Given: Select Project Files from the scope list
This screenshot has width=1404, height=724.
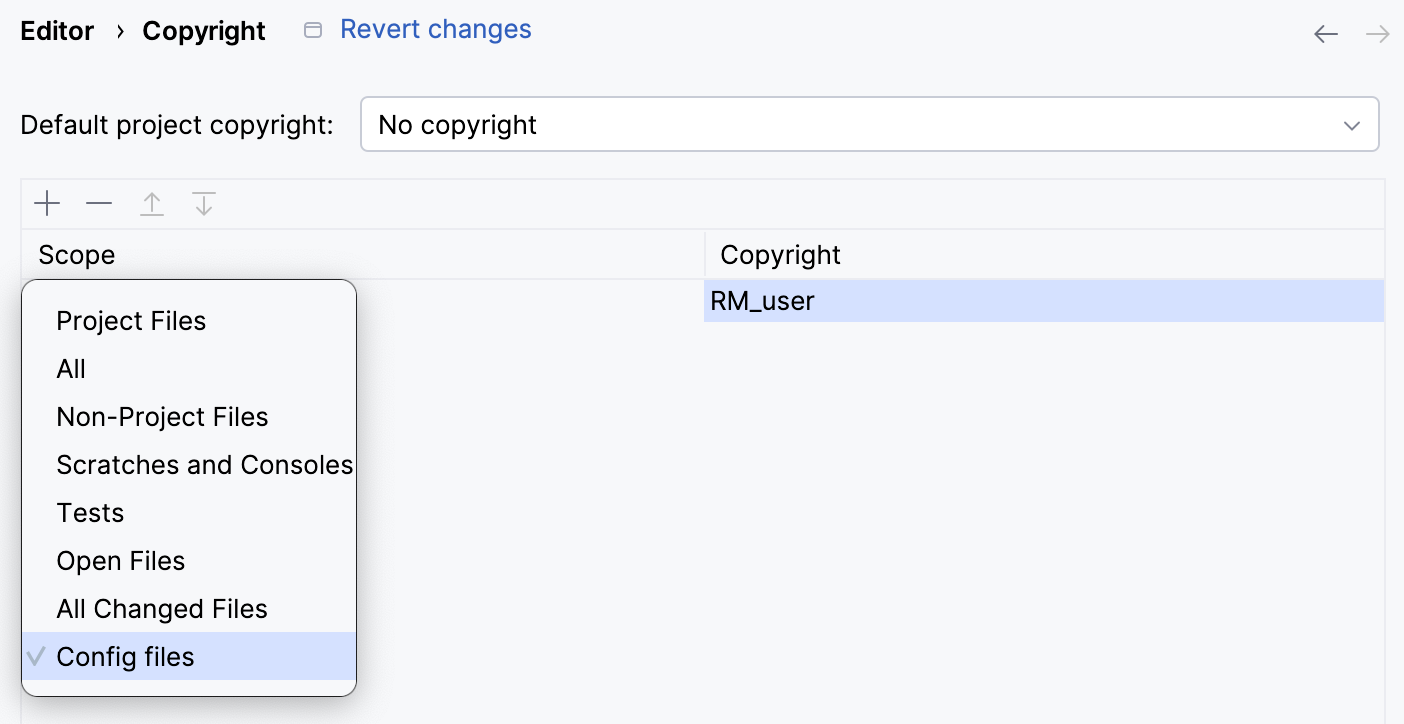Looking at the screenshot, I should click(131, 321).
